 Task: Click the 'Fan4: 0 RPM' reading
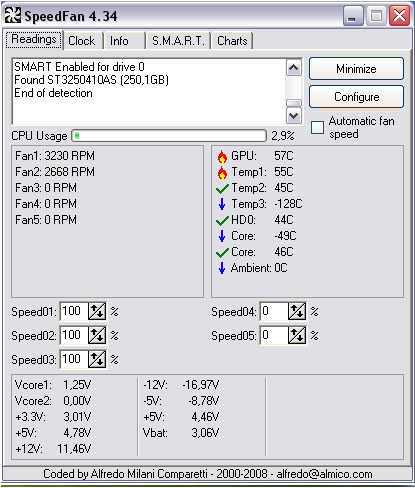(x=46, y=204)
